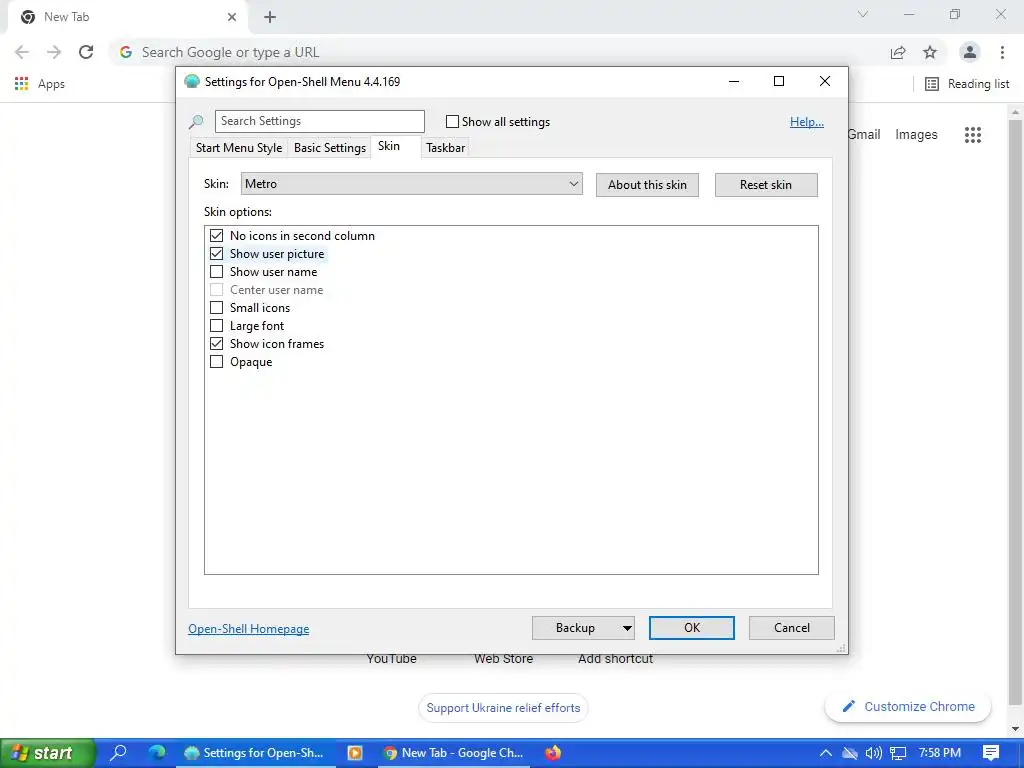Click the 7:58 PM clock
The height and width of the screenshot is (768, 1024).
[x=939, y=753]
